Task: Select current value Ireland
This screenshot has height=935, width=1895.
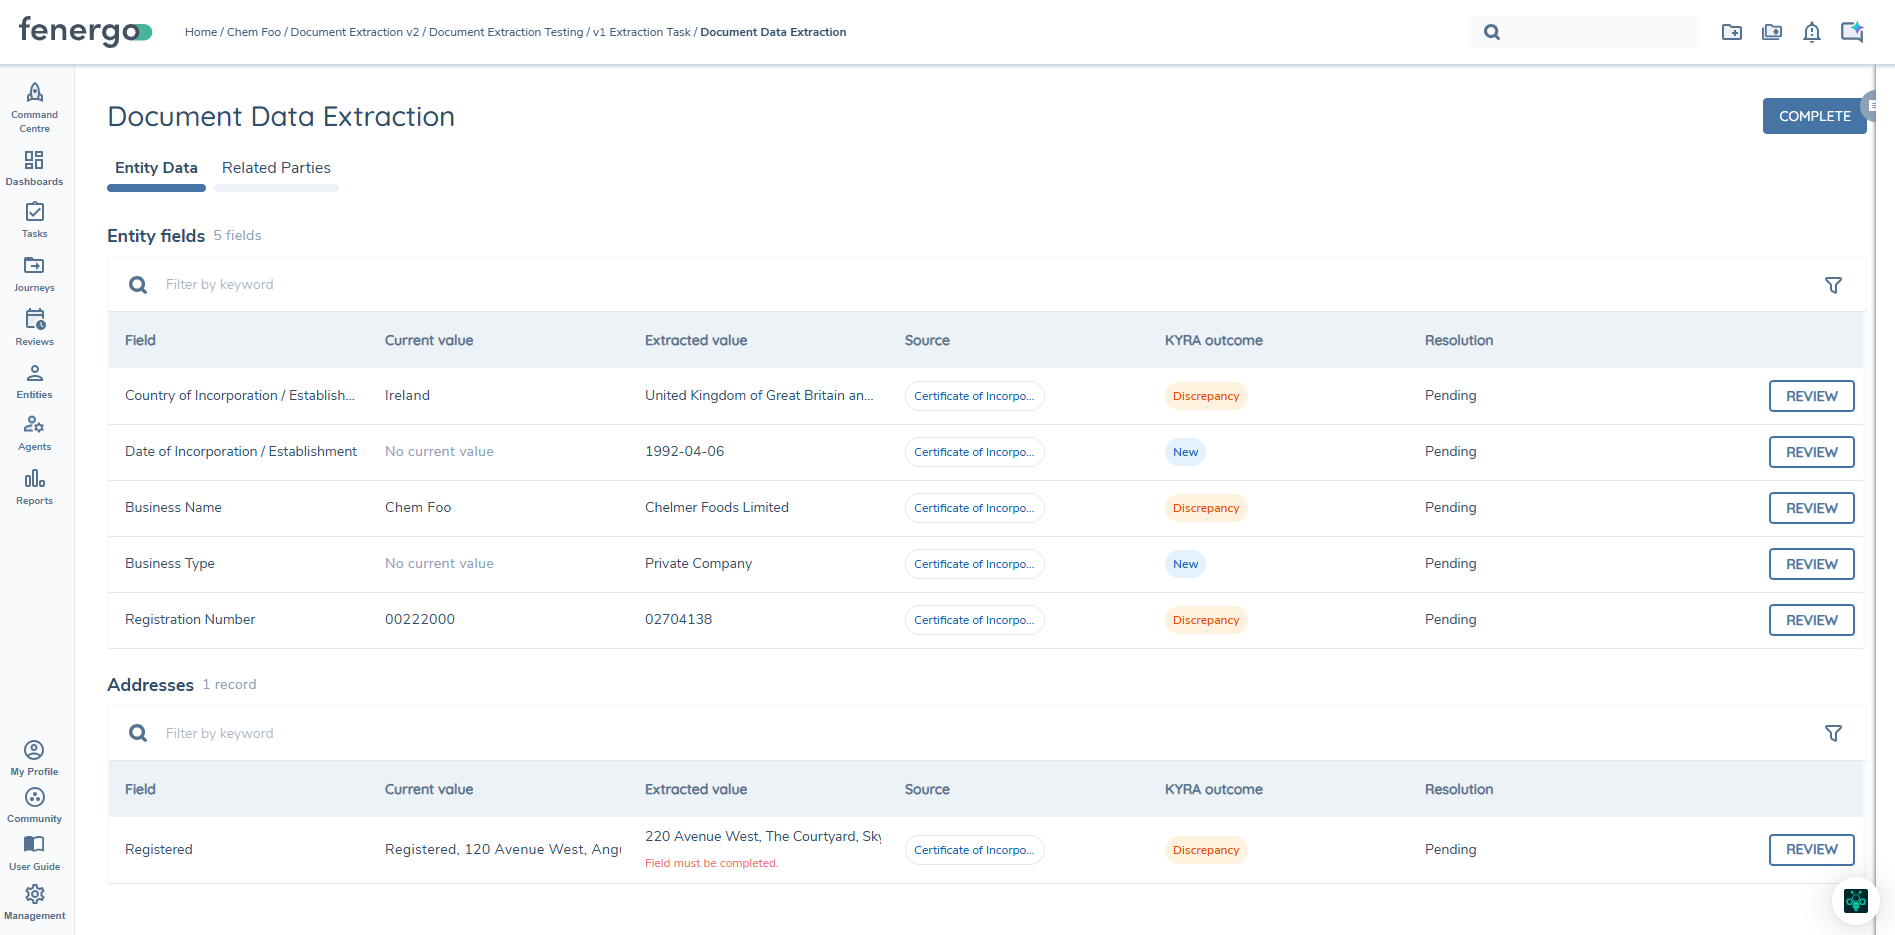Action: 407,396
